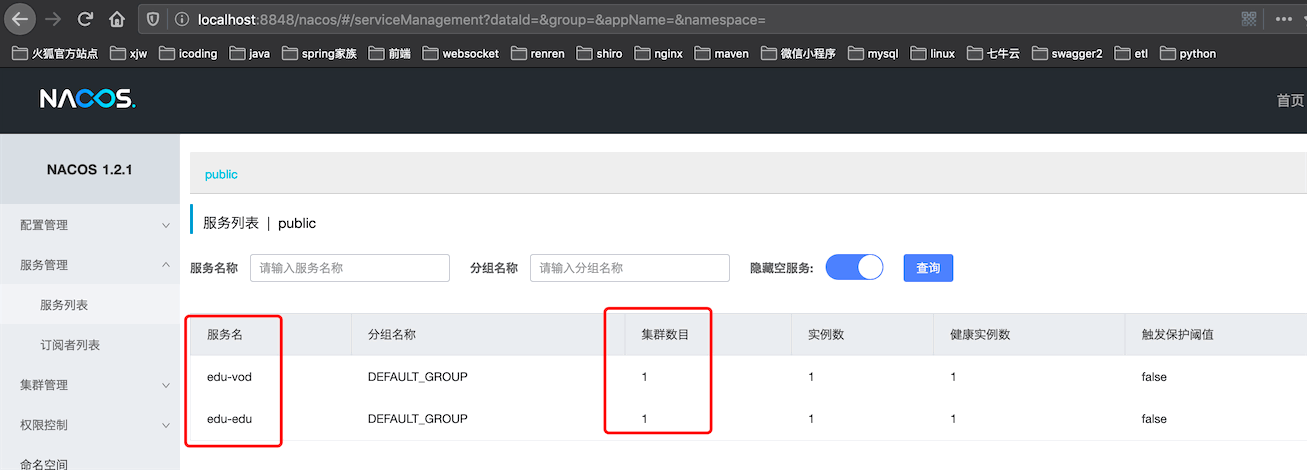Open the java bookmark folder

click(x=250, y=54)
